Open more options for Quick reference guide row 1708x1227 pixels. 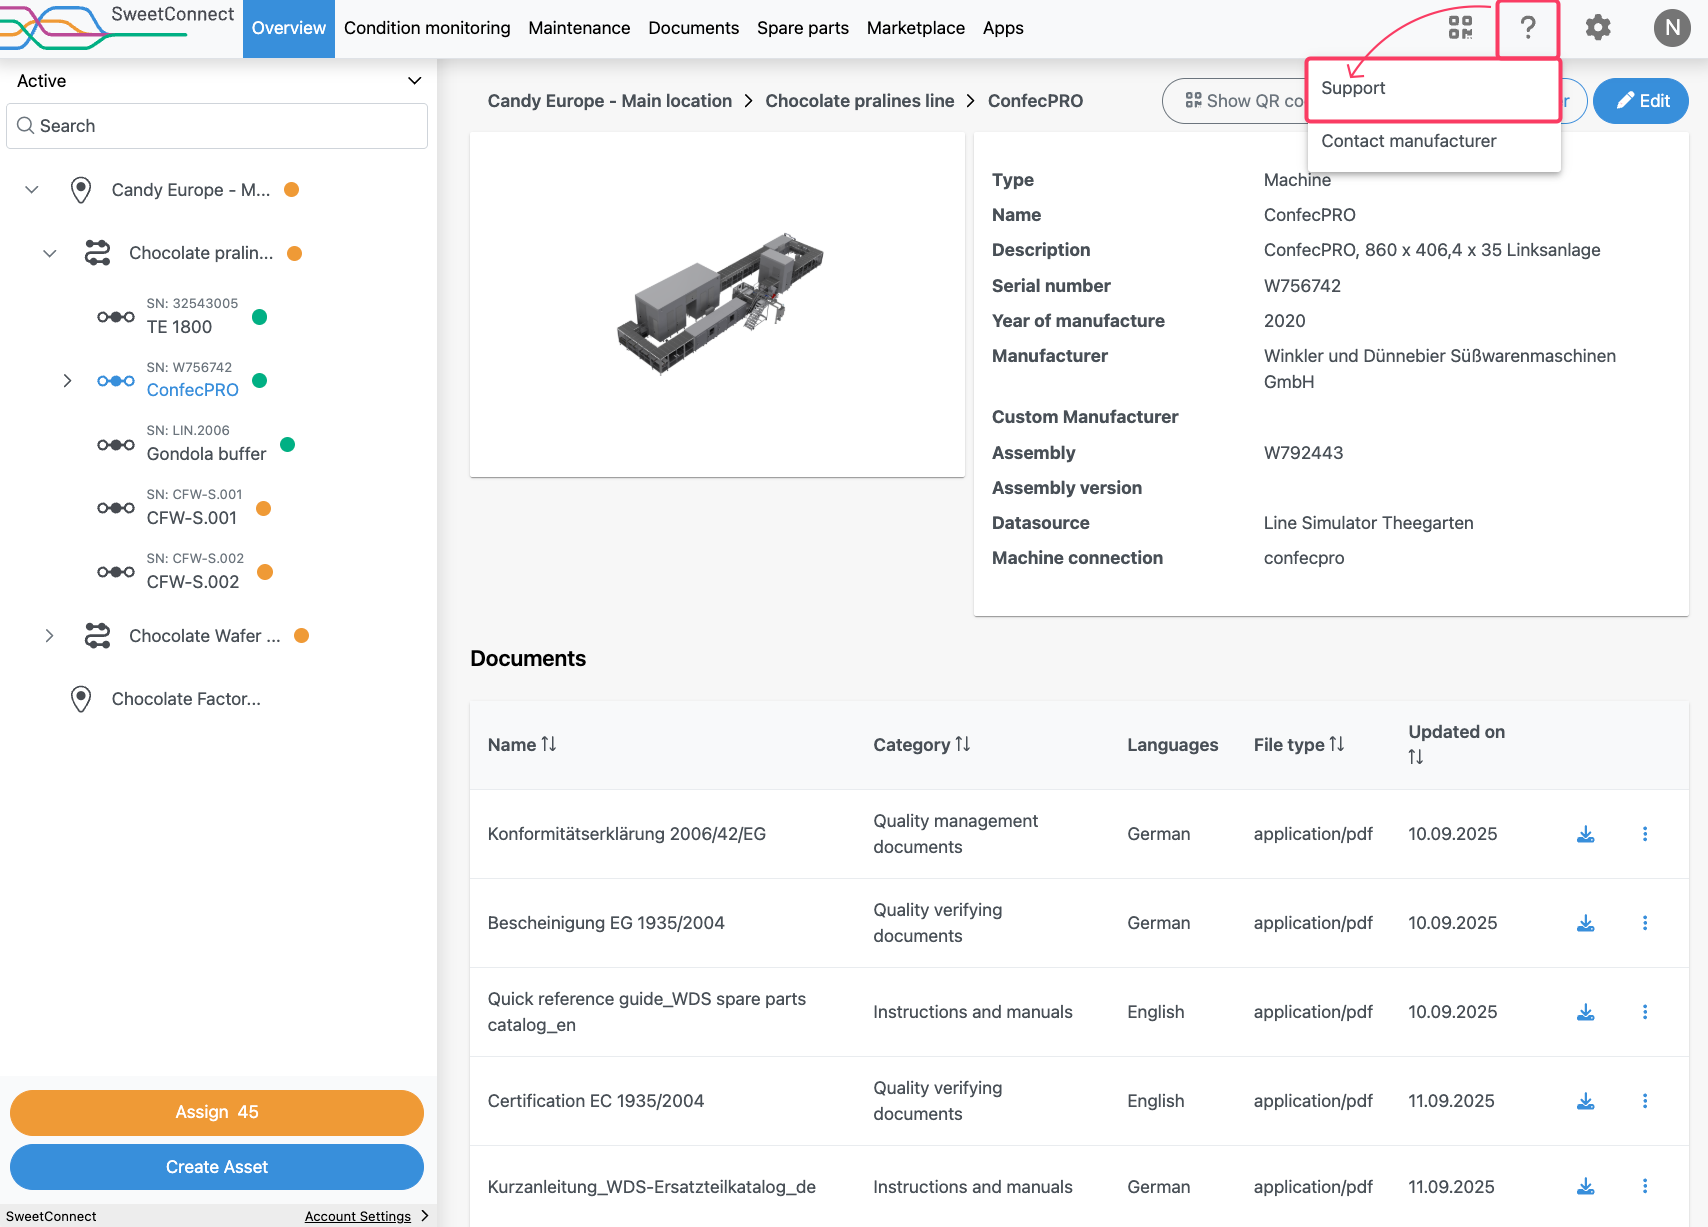1645,1012
